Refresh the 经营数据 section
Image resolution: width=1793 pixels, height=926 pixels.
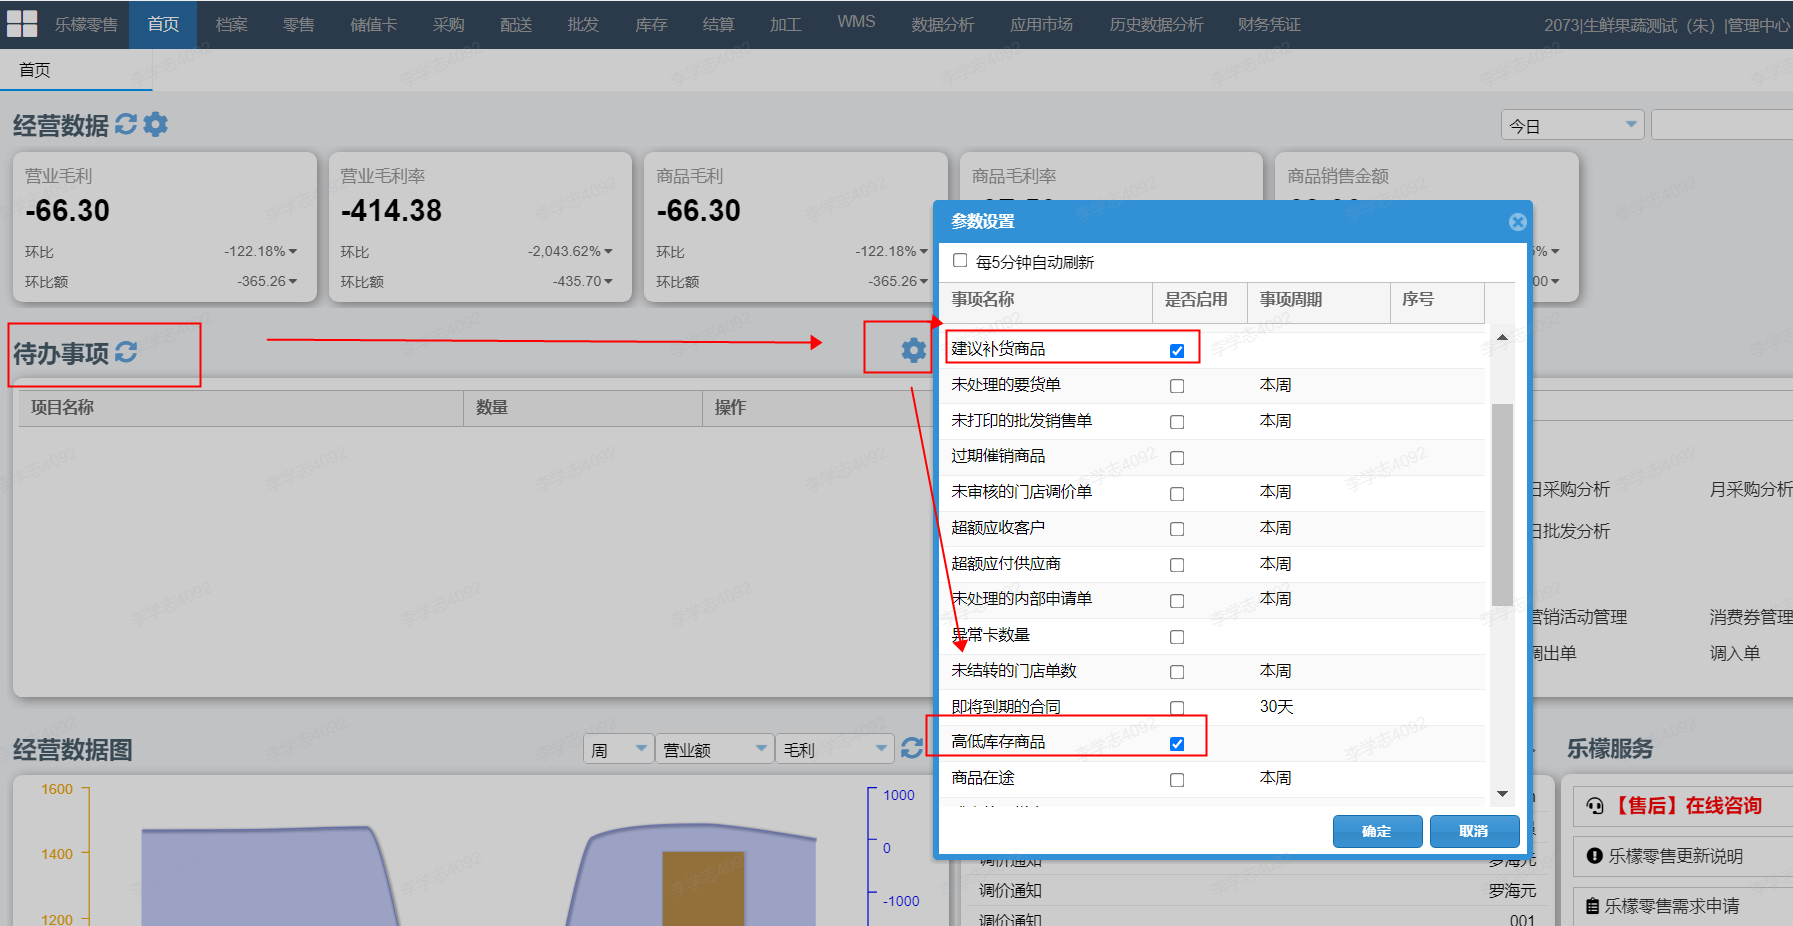click(x=126, y=124)
